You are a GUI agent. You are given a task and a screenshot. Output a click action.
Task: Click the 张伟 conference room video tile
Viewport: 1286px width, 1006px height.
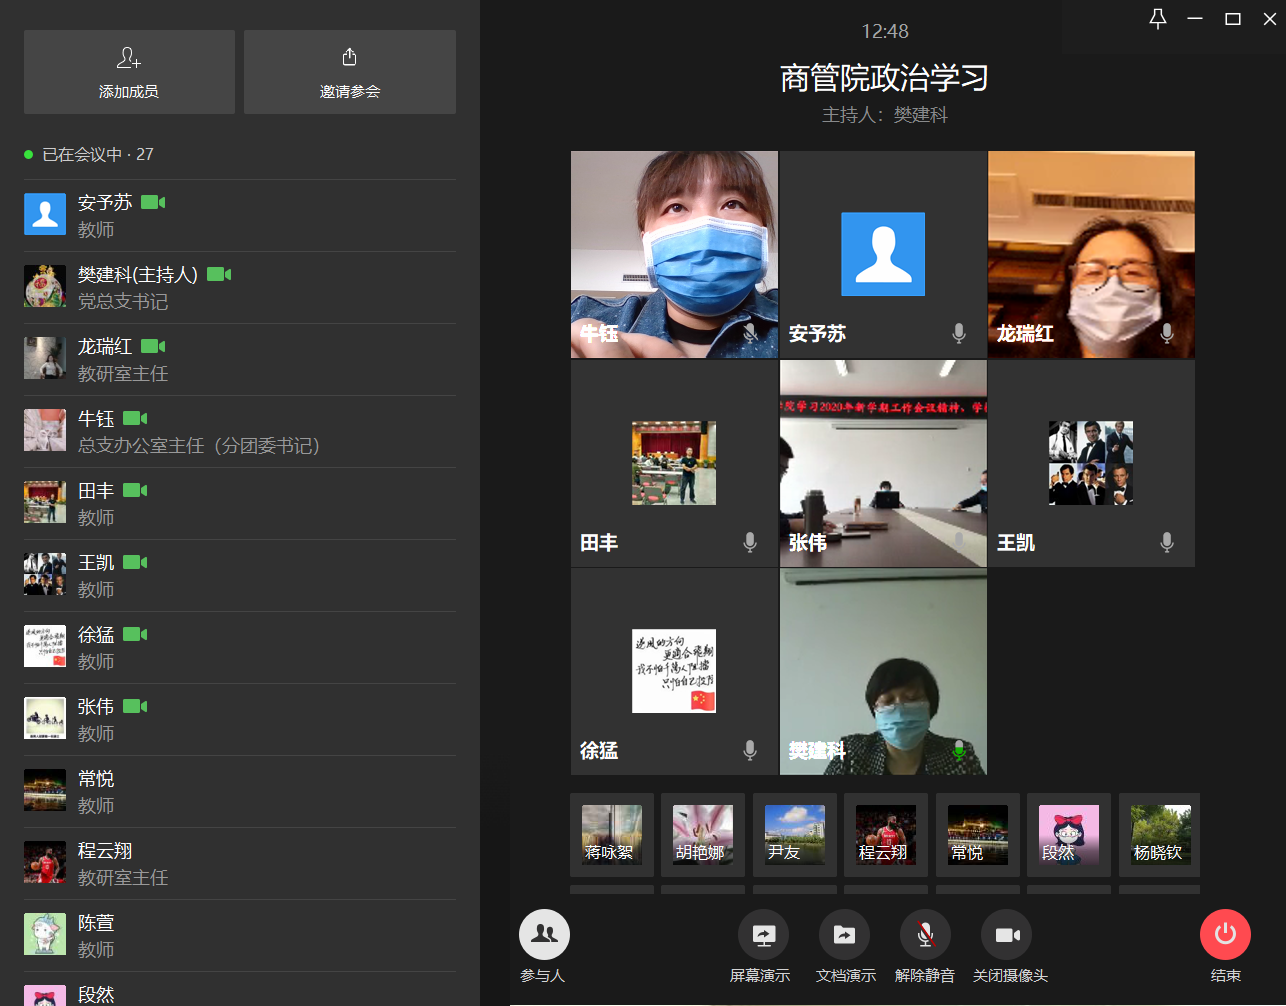point(883,463)
